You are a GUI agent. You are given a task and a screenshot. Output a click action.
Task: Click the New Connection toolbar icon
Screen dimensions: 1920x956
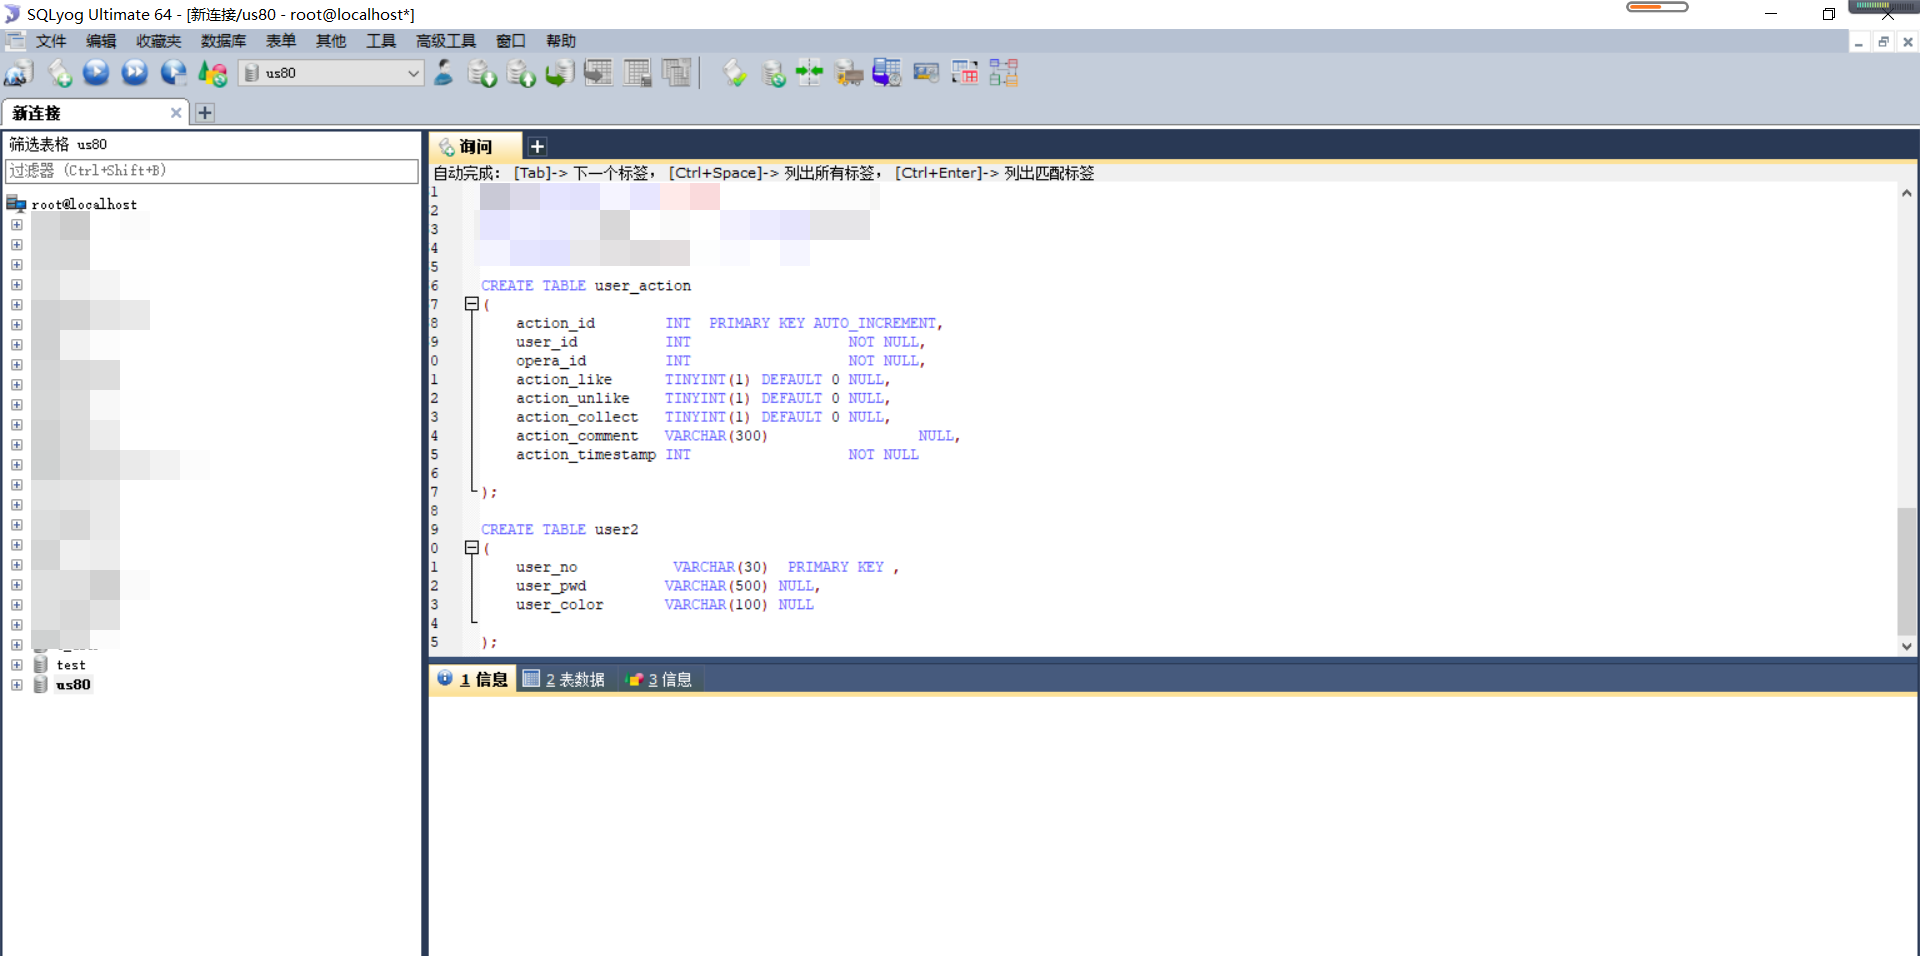19,73
